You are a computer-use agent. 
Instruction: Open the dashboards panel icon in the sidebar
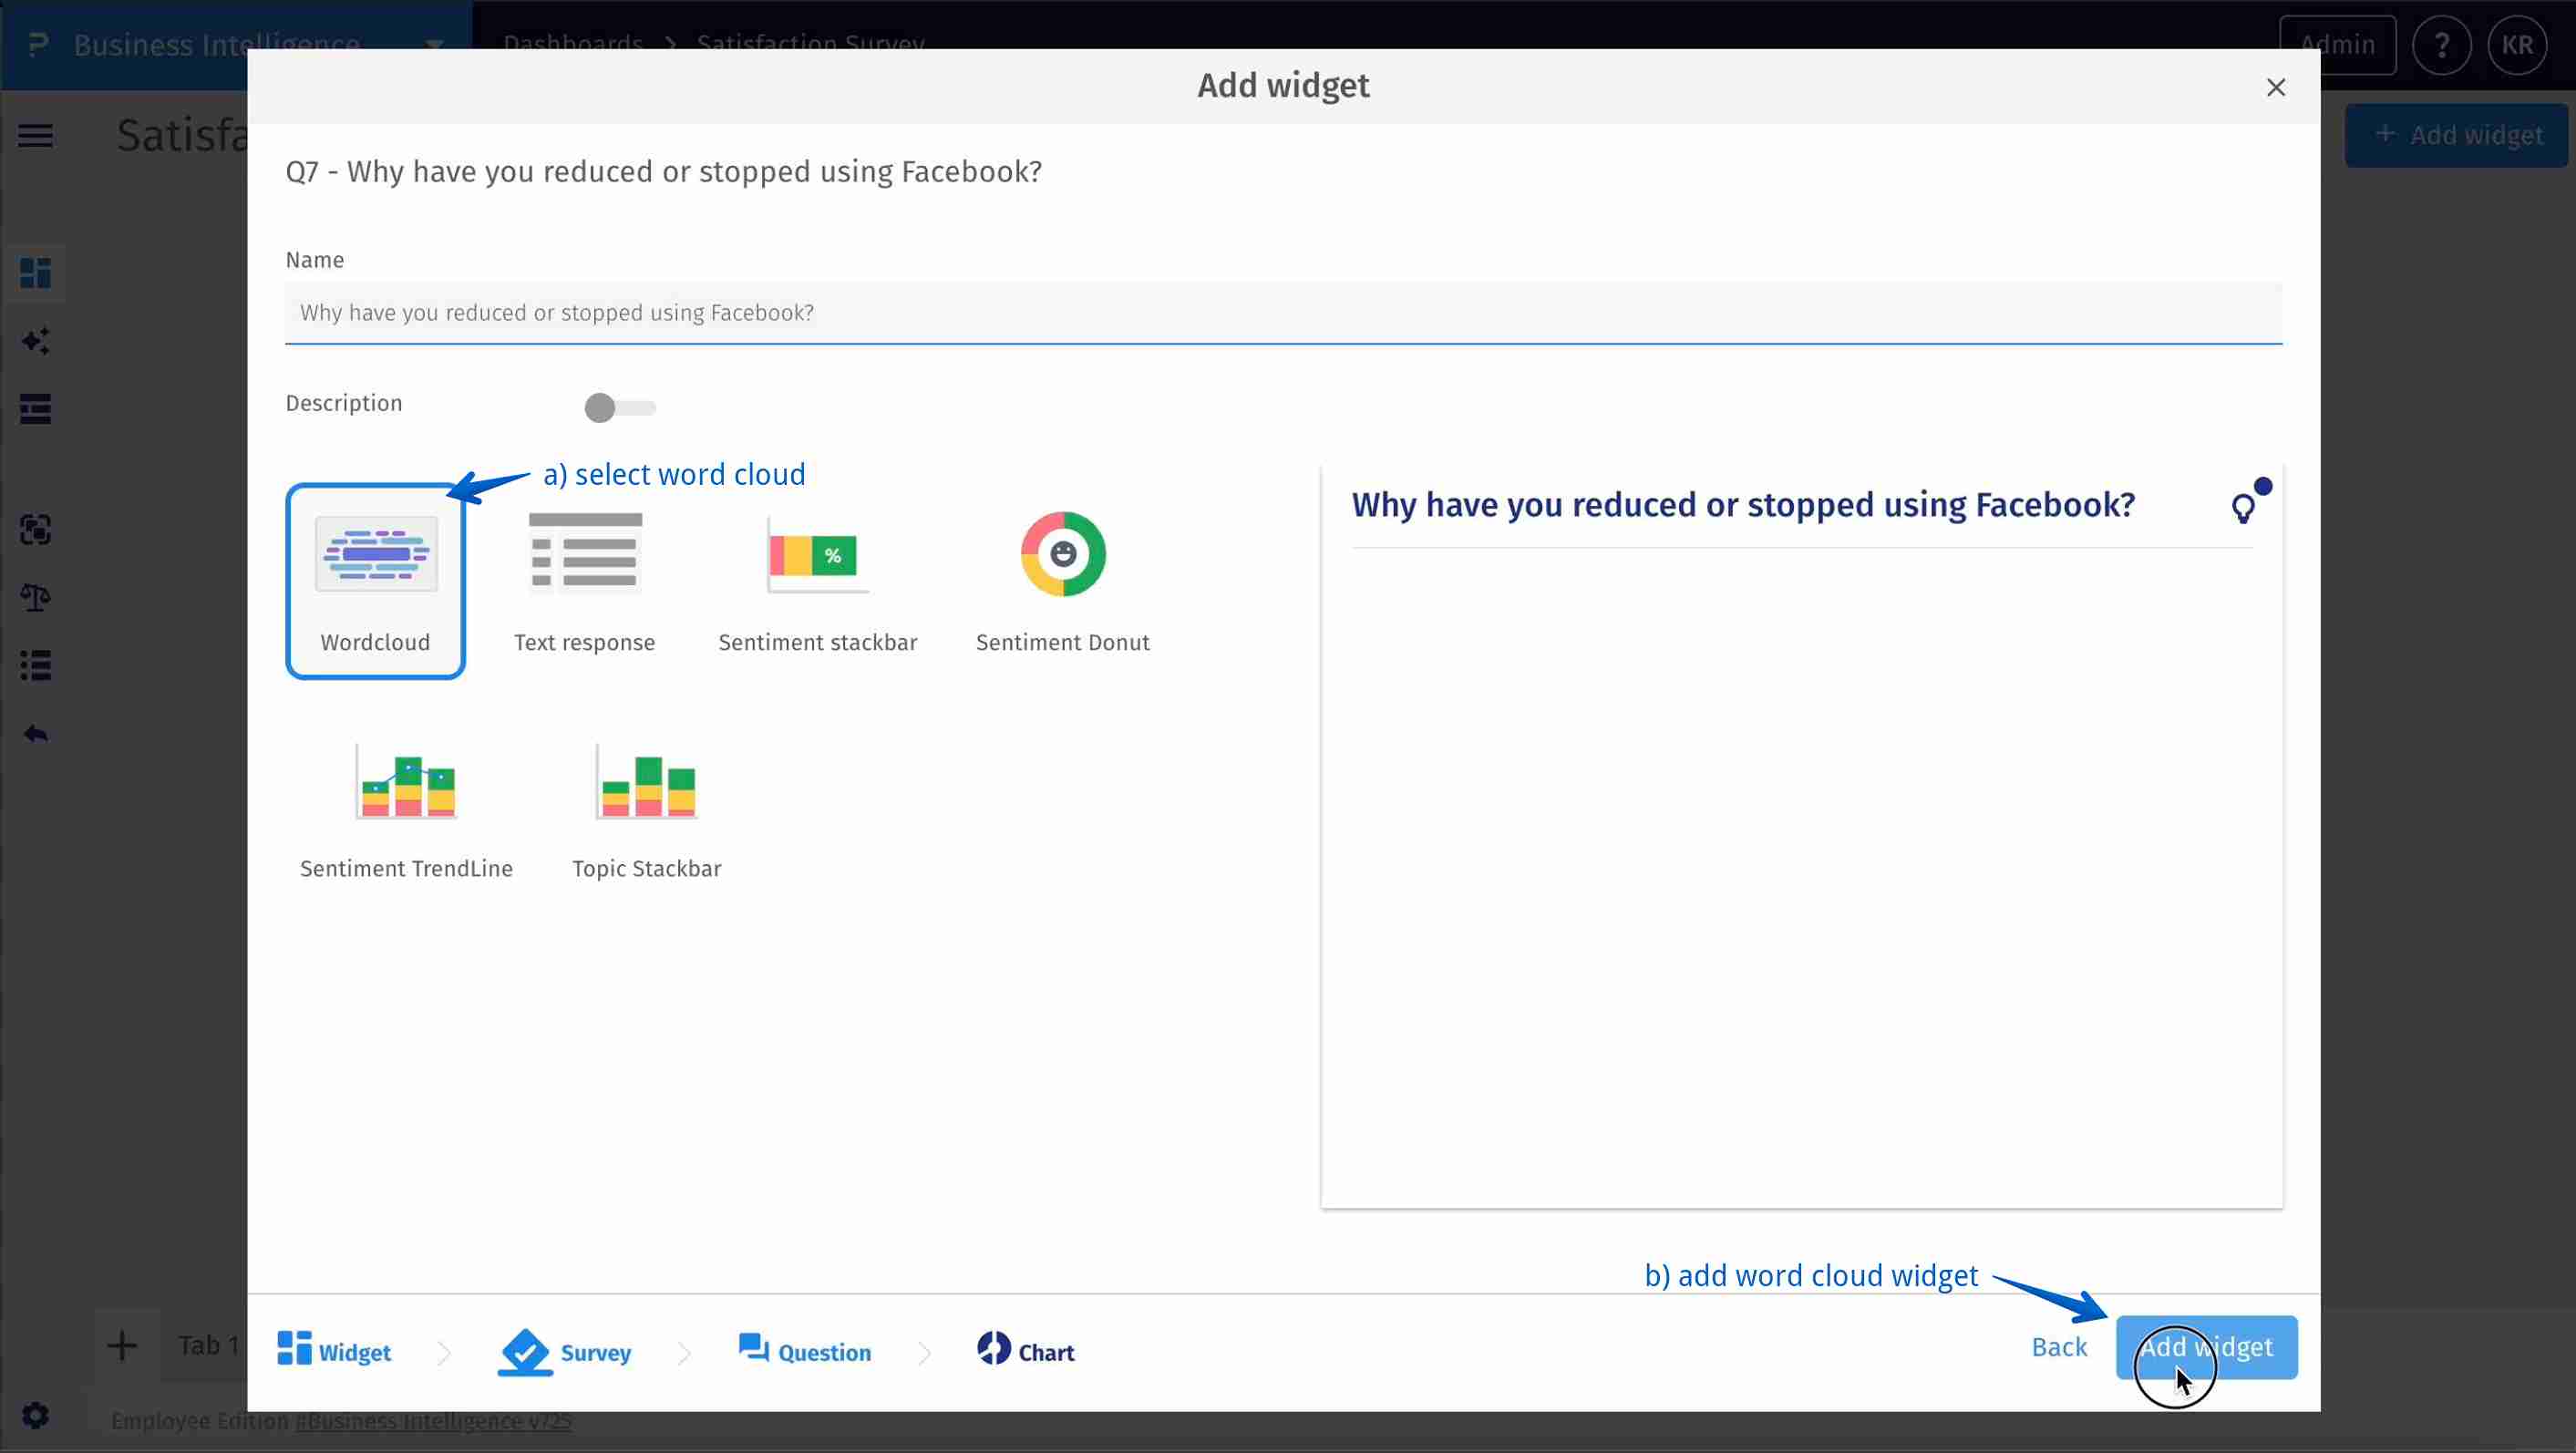coord(36,273)
